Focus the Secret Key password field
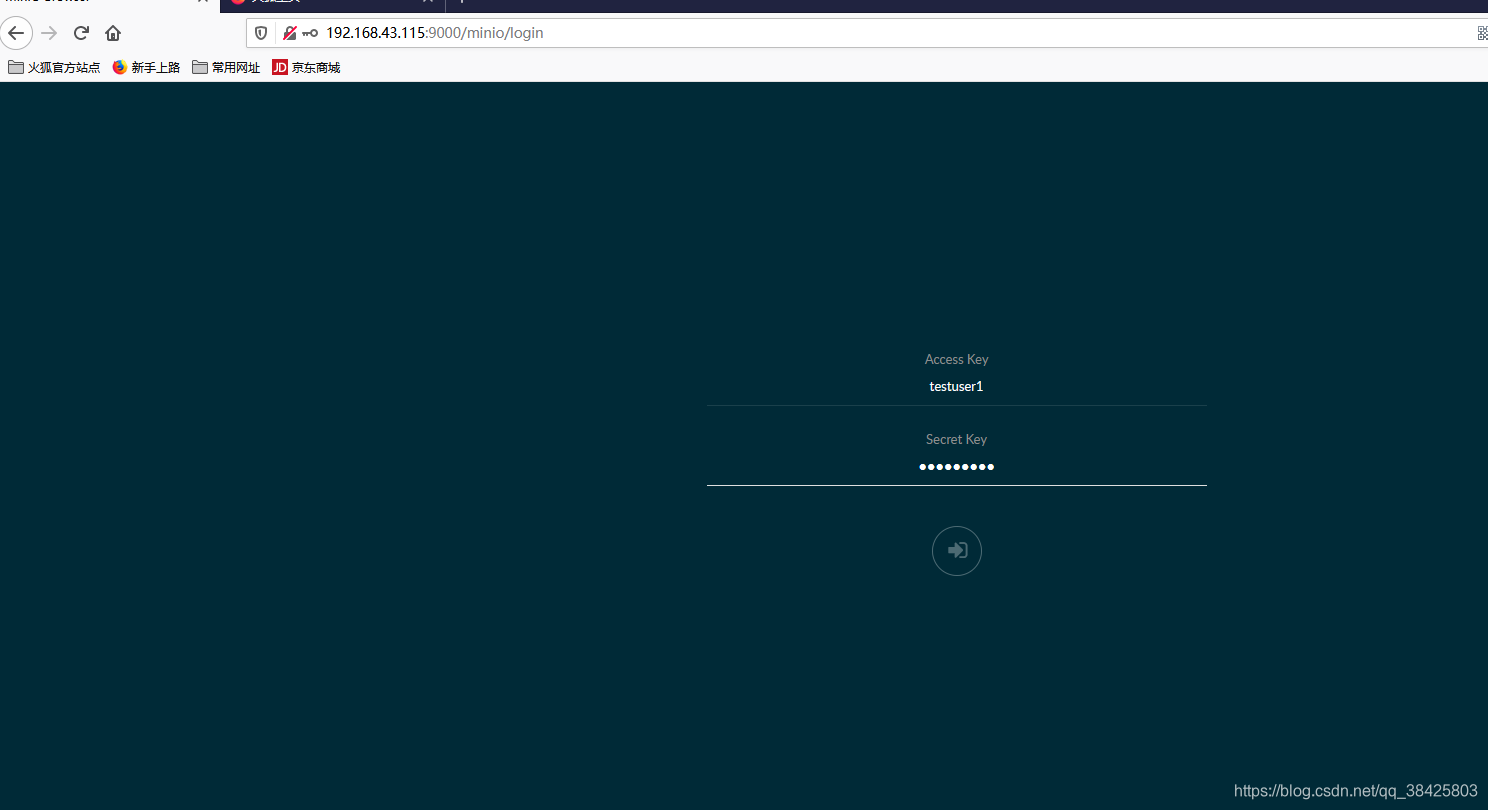 (956, 467)
